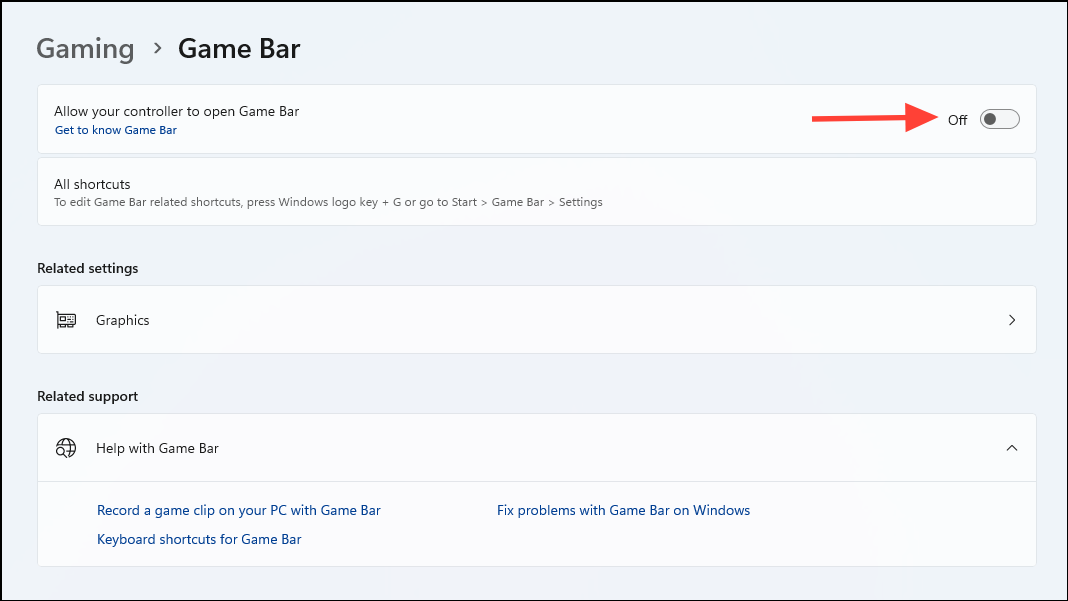Click the All shortcuts heading

click(92, 184)
